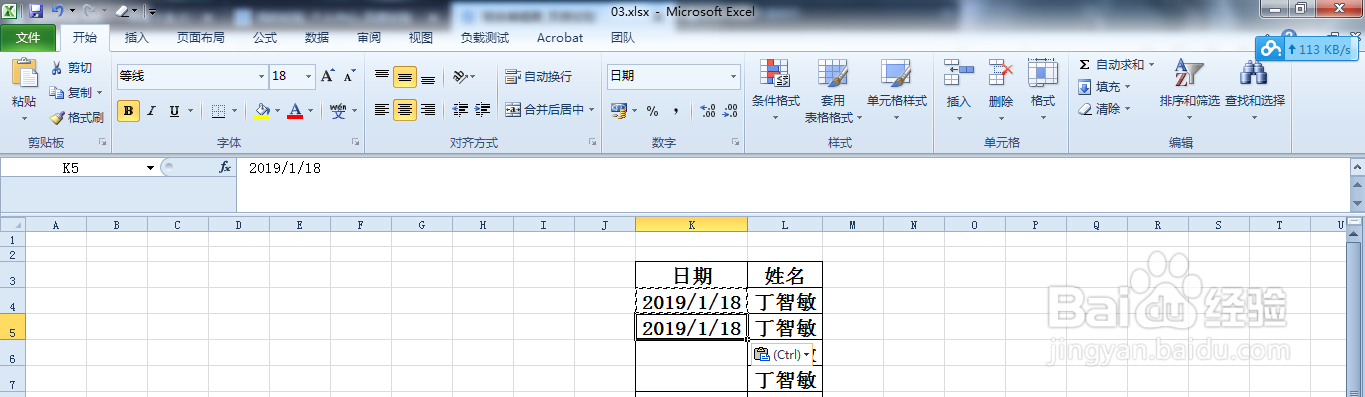
Task: Open the Name Box dropdown arrow
Action: coord(150,168)
